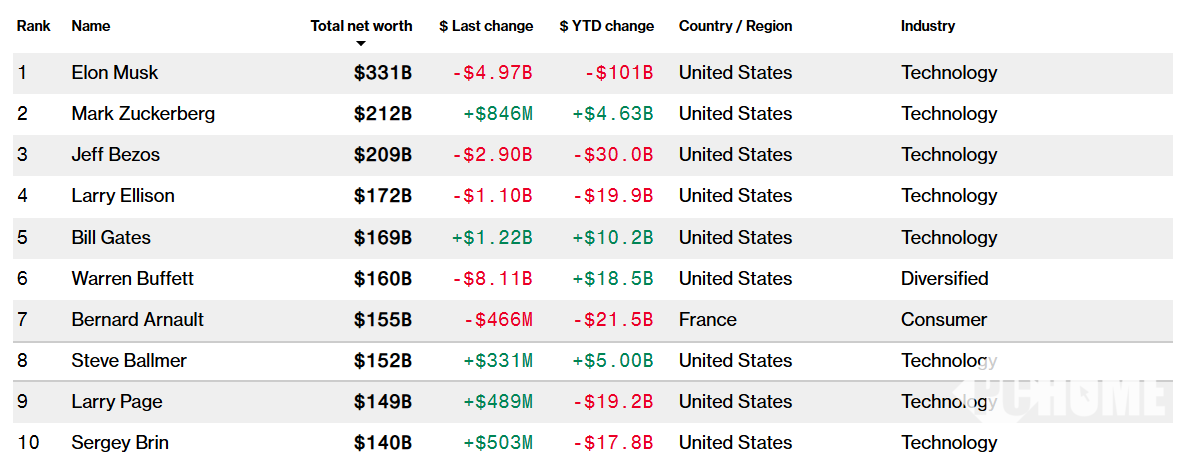Click the Industry column header

(927, 26)
